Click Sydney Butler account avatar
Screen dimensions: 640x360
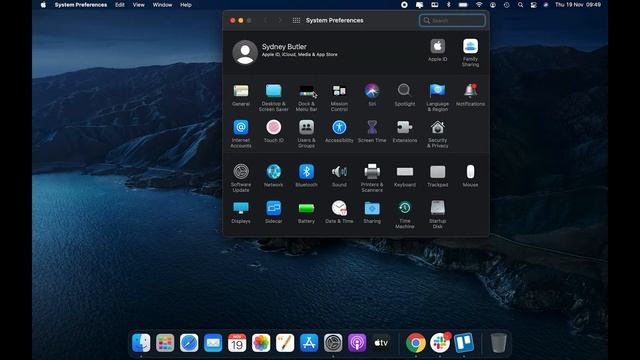coord(245,52)
